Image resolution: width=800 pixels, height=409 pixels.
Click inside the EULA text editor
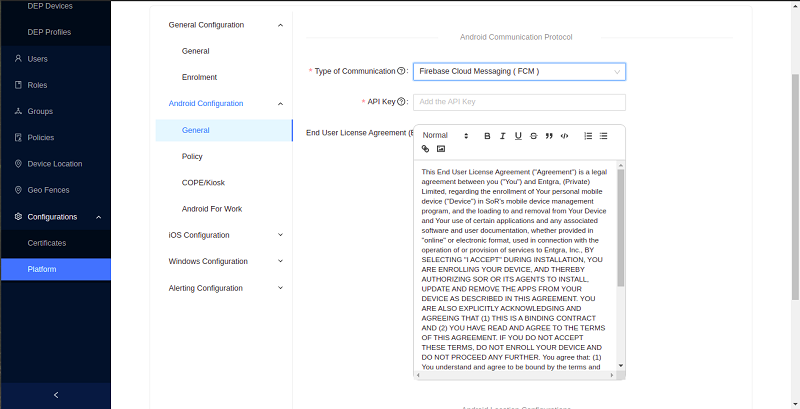click(515, 265)
